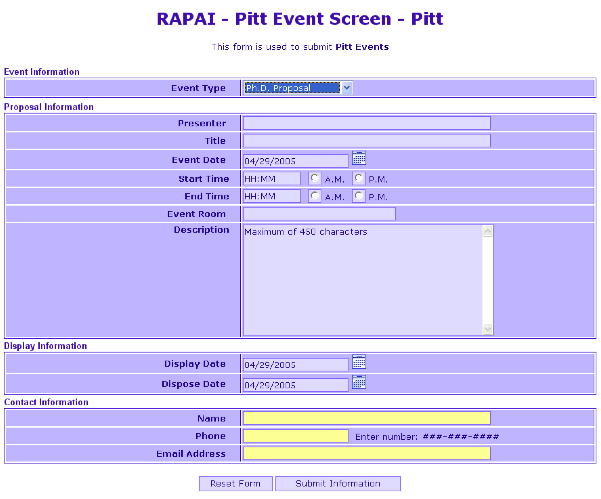The image size is (601, 499).
Task: Expand the Event Type dropdown
Action: [346, 88]
